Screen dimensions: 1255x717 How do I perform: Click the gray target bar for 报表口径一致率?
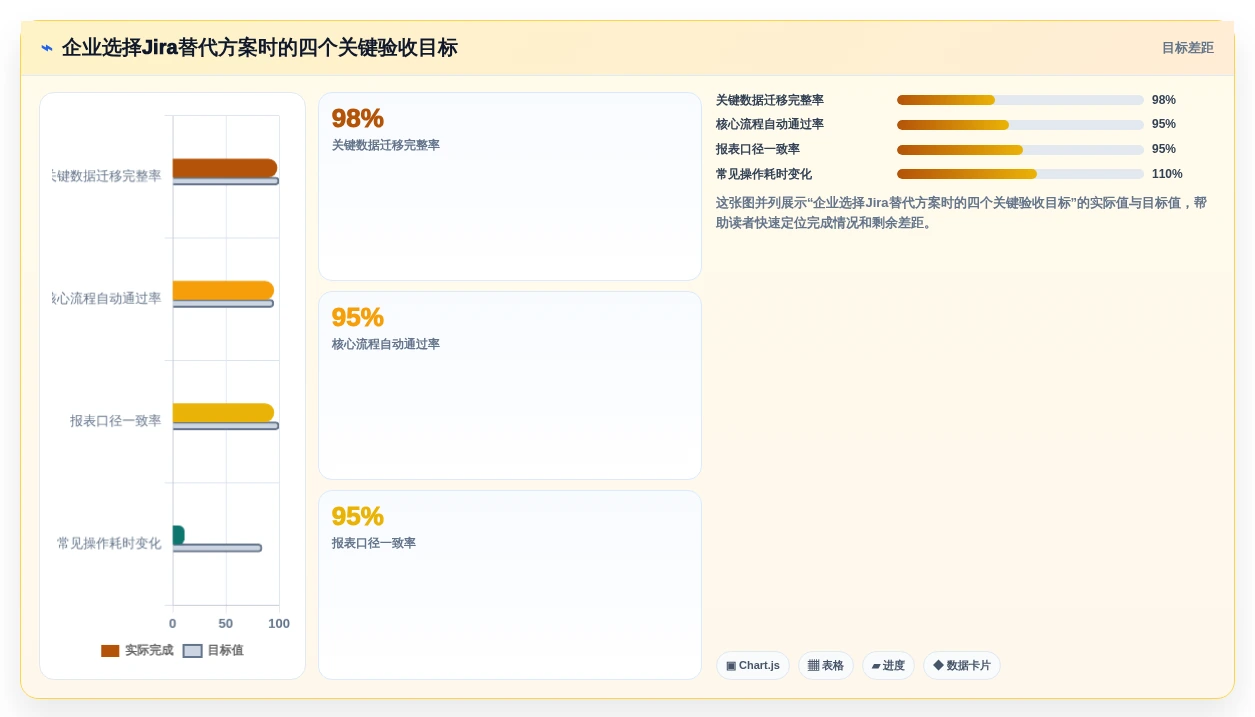click(x=226, y=426)
